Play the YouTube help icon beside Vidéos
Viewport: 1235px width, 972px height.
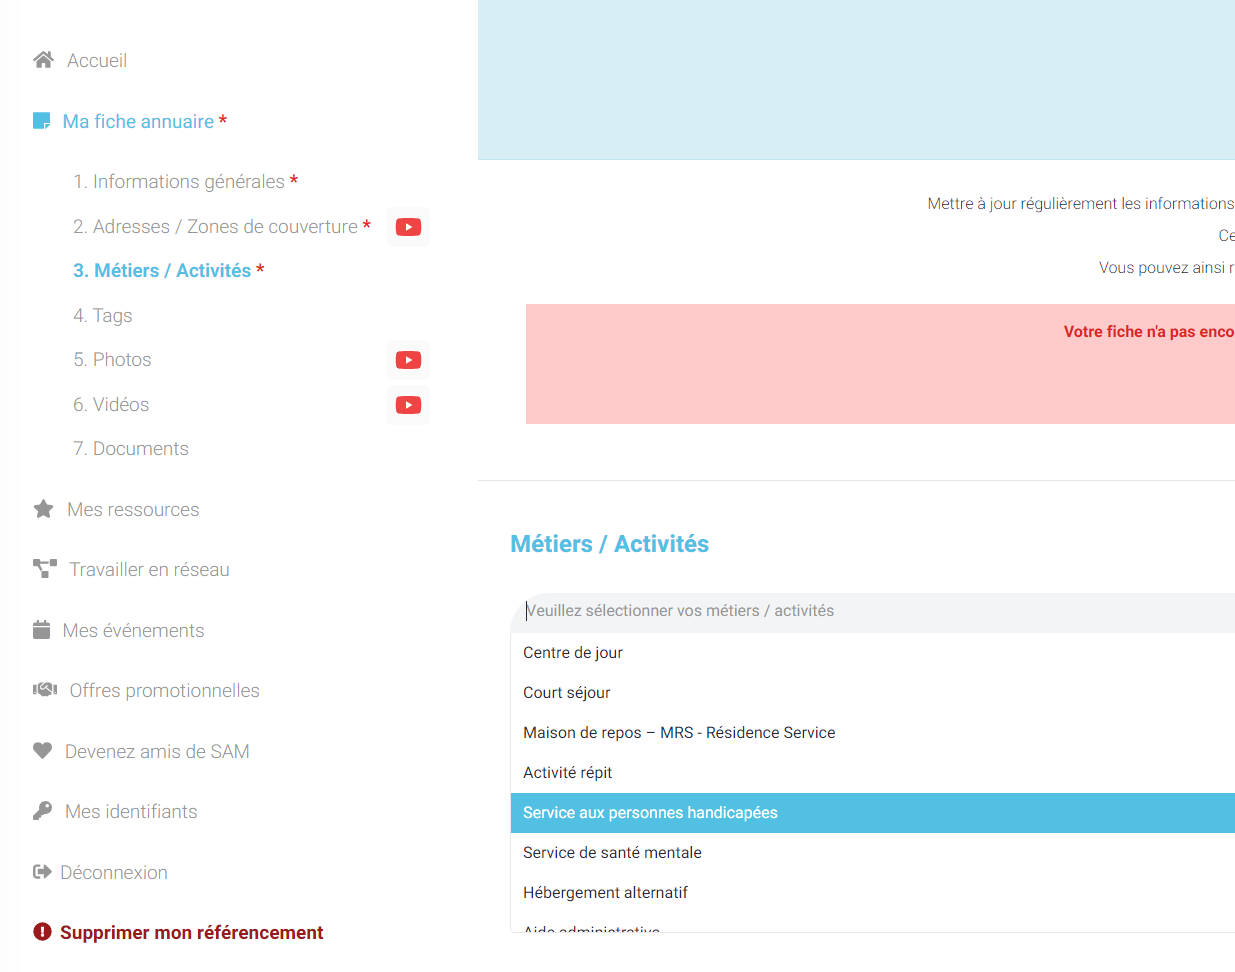pyautogui.click(x=408, y=405)
